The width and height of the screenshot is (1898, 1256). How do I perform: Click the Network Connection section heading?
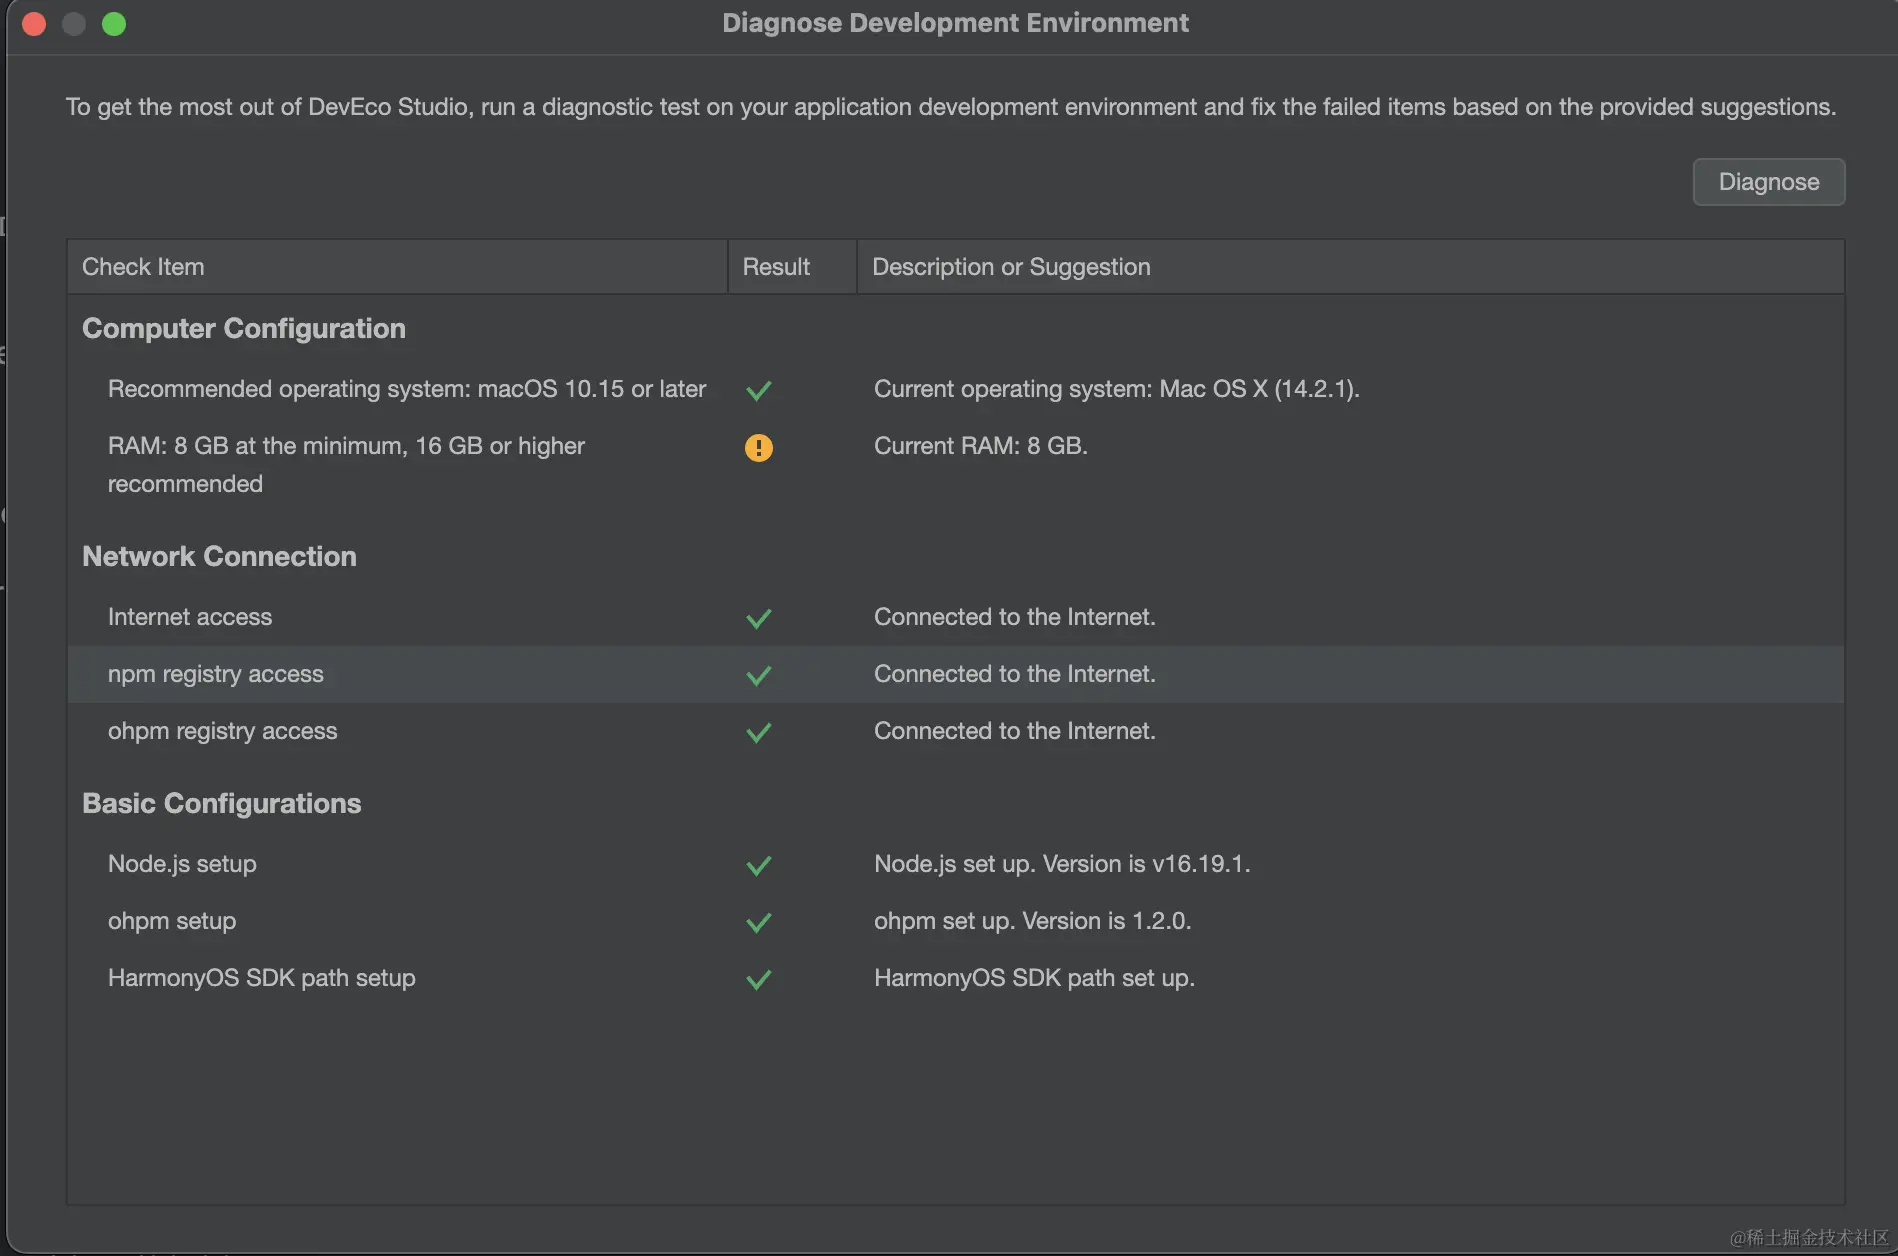click(219, 557)
